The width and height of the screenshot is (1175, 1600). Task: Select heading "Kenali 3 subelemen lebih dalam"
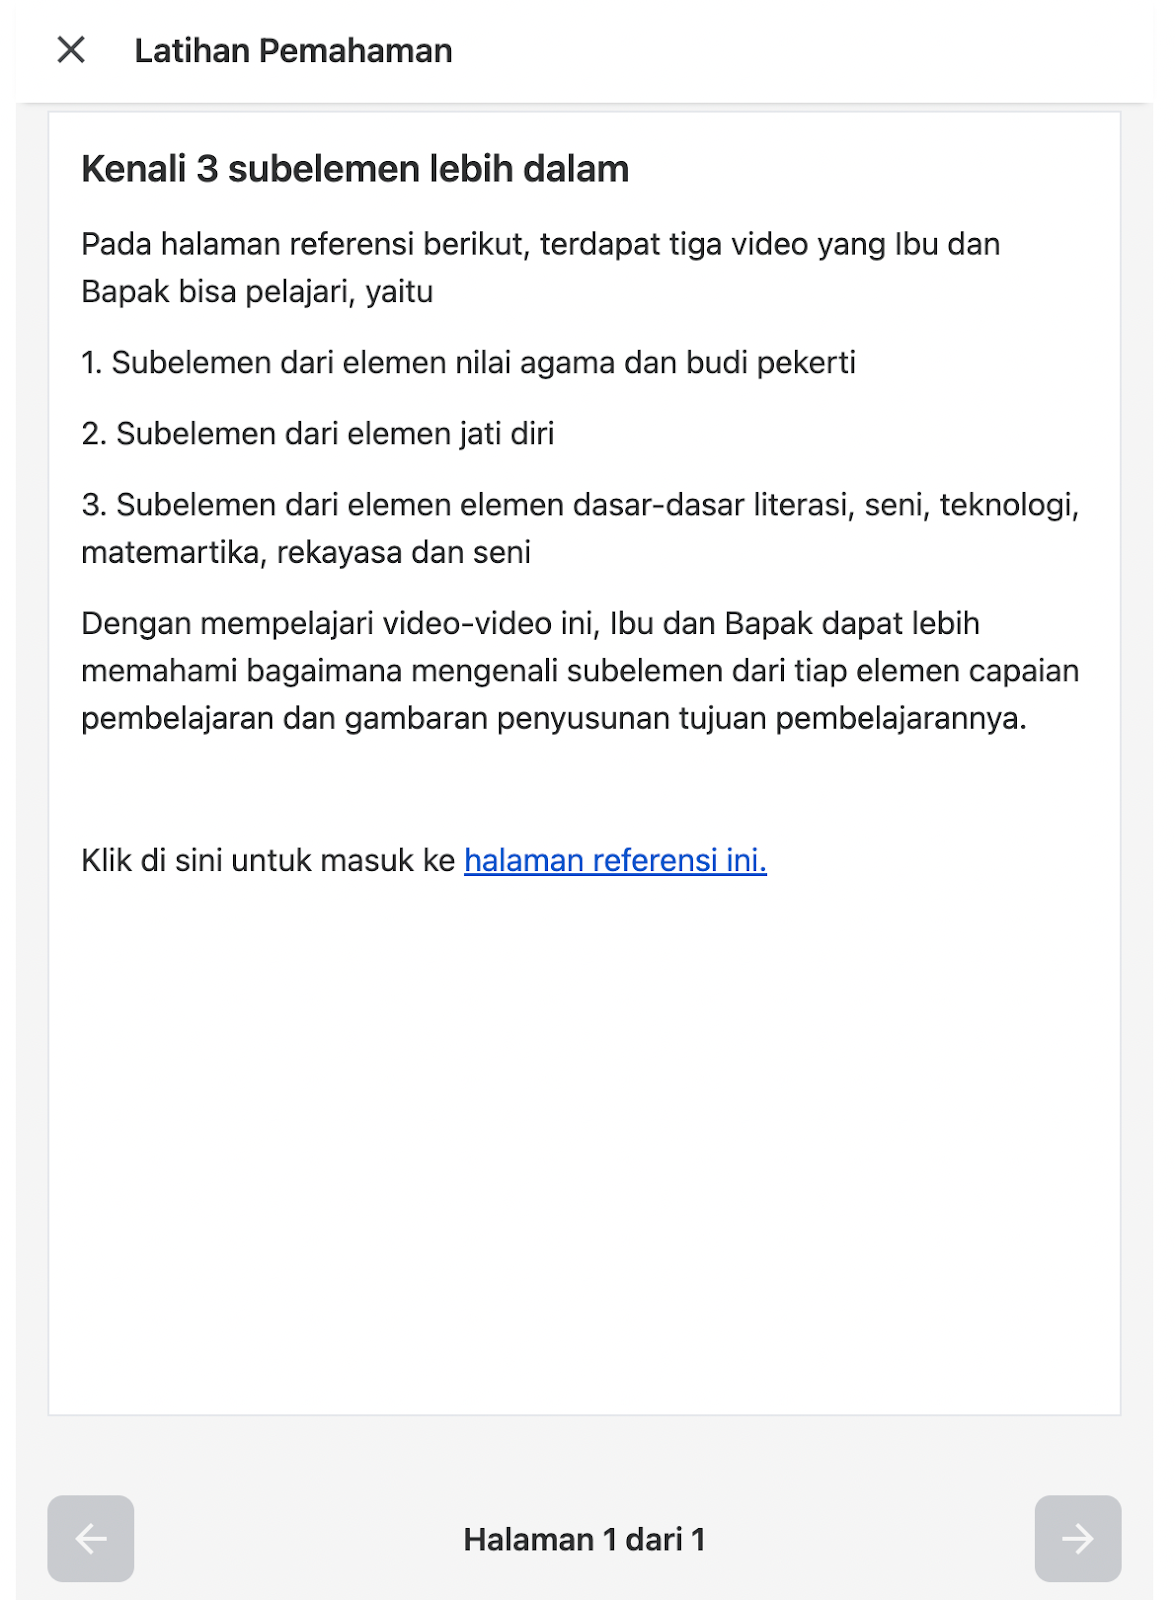[x=355, y=169]
